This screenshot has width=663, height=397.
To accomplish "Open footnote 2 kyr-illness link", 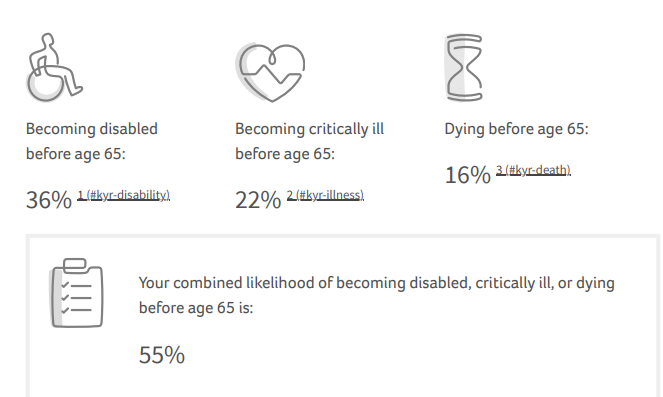I will [325, 195].
